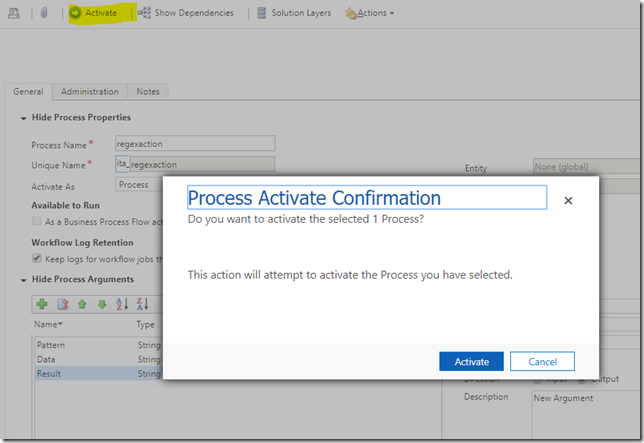Sort arguments descending Z to A
The height and width of the screenshot is (443, 644).
[143, 304]
